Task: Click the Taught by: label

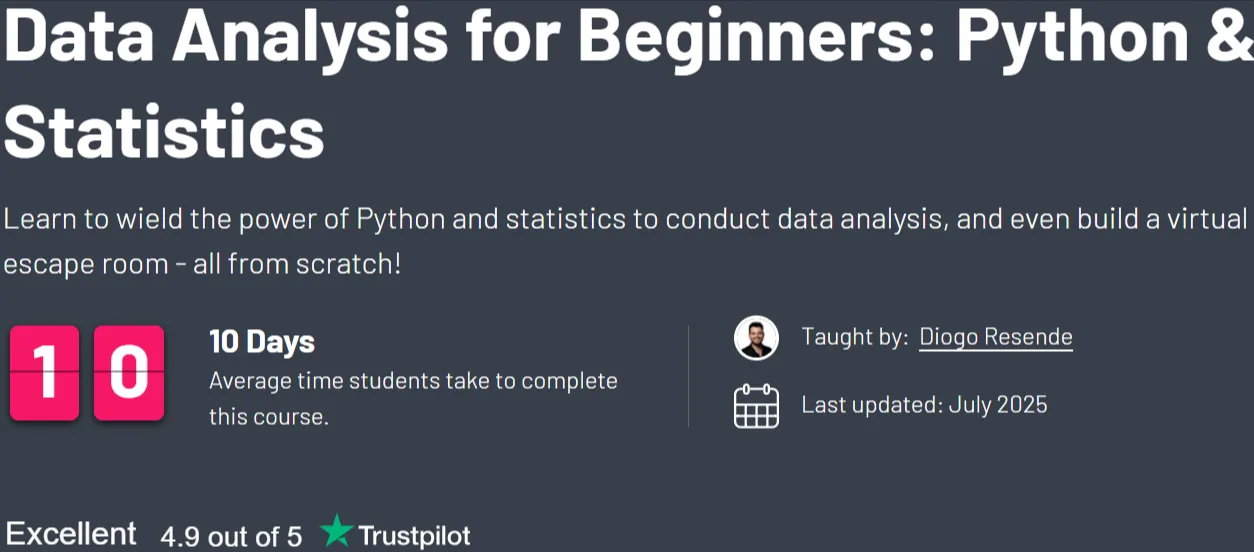Action: tap(855, 337)
